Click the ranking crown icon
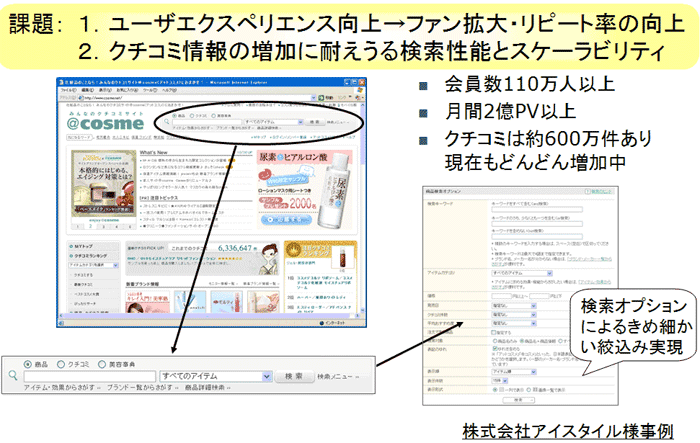Image resolution: width=700 pixels, height=443 pixels. (x=292, y=250)
